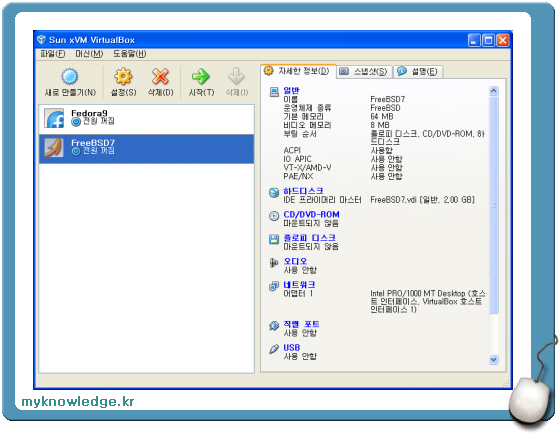Click the CD/DVD-ROM disc icon
The height and width of the screenshot is (433, 560).
tap(274, 216)
